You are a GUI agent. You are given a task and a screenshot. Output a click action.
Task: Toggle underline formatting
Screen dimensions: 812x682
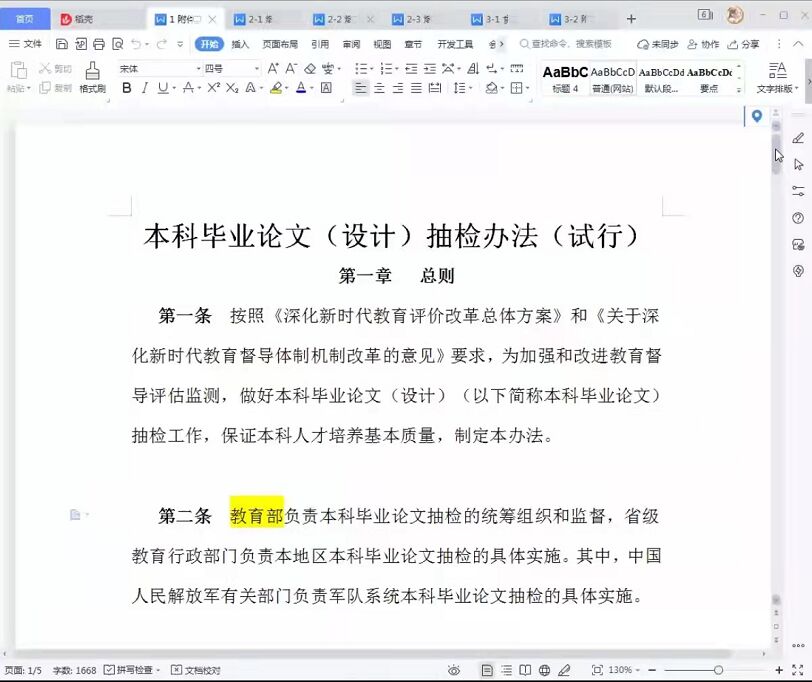click(164, 88)
